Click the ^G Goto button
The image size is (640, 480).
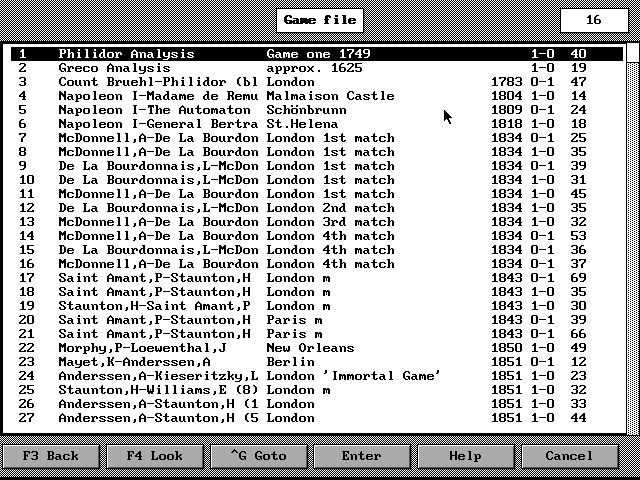[257, 456]
